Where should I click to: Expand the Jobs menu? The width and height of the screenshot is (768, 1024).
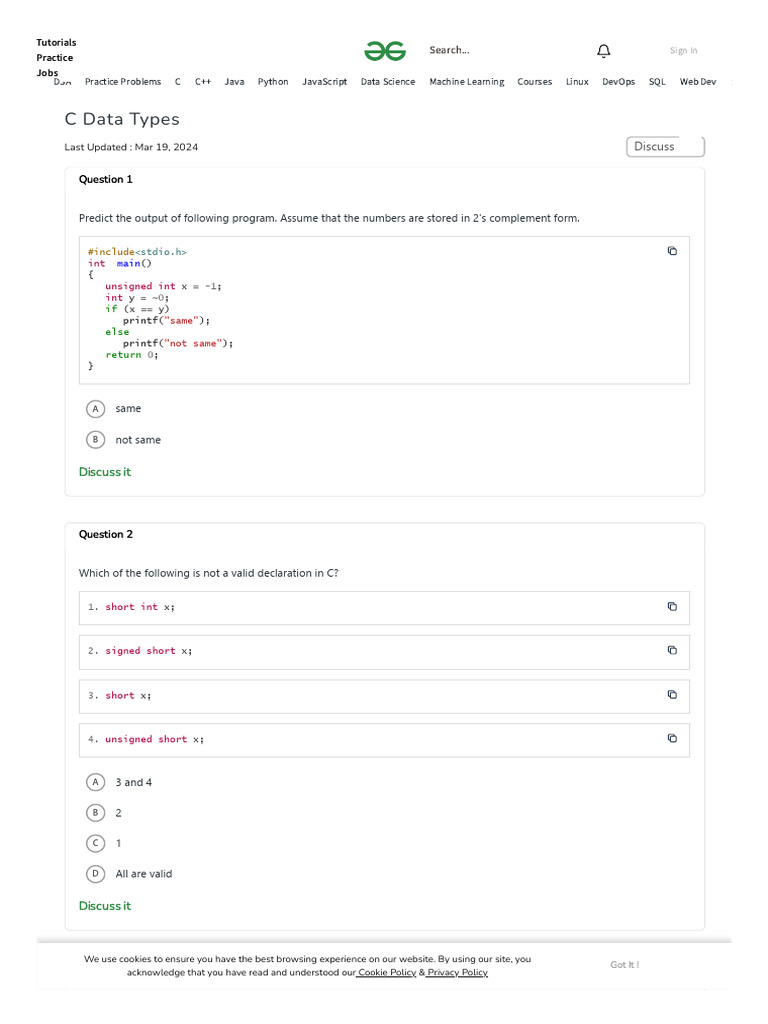pyautogui.click(x=47, y=72)
